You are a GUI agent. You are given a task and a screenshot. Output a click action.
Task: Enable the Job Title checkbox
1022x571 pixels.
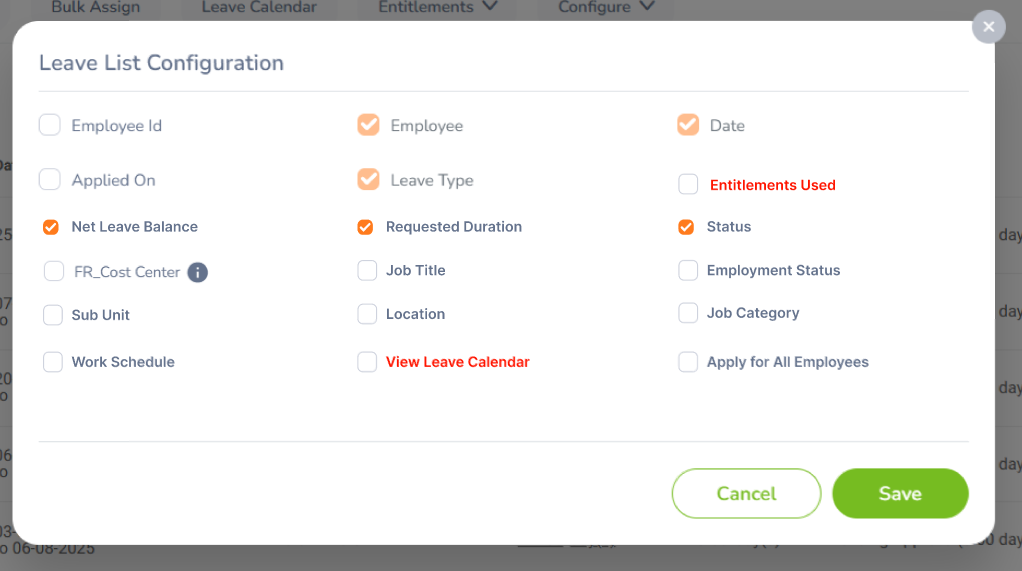point(367,271)
